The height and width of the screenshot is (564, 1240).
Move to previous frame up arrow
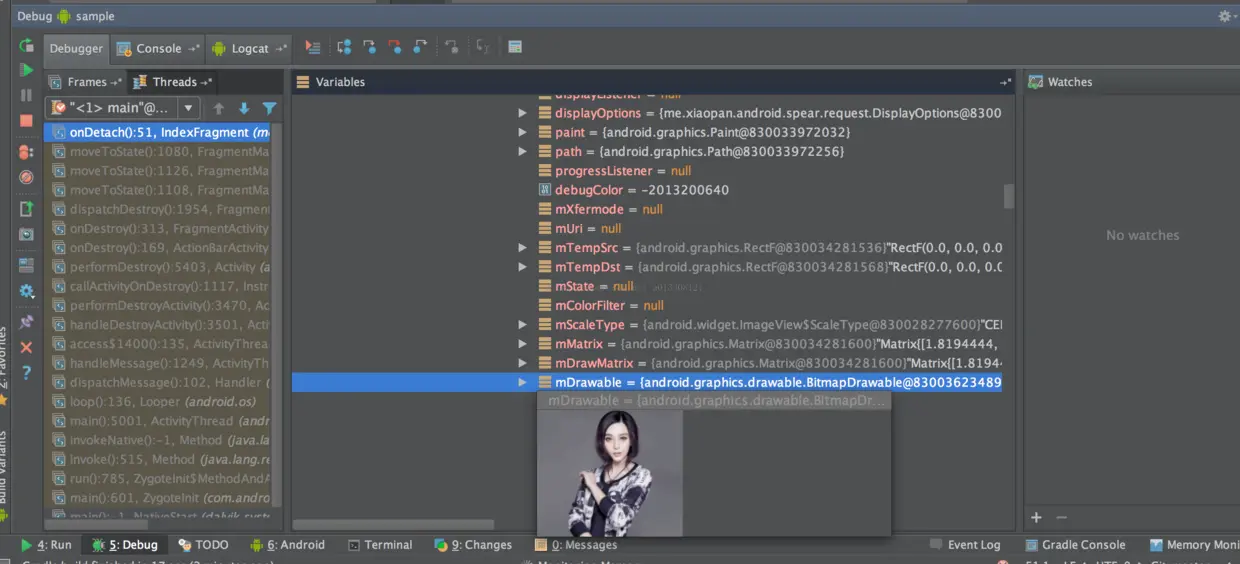tap(219, 108)
